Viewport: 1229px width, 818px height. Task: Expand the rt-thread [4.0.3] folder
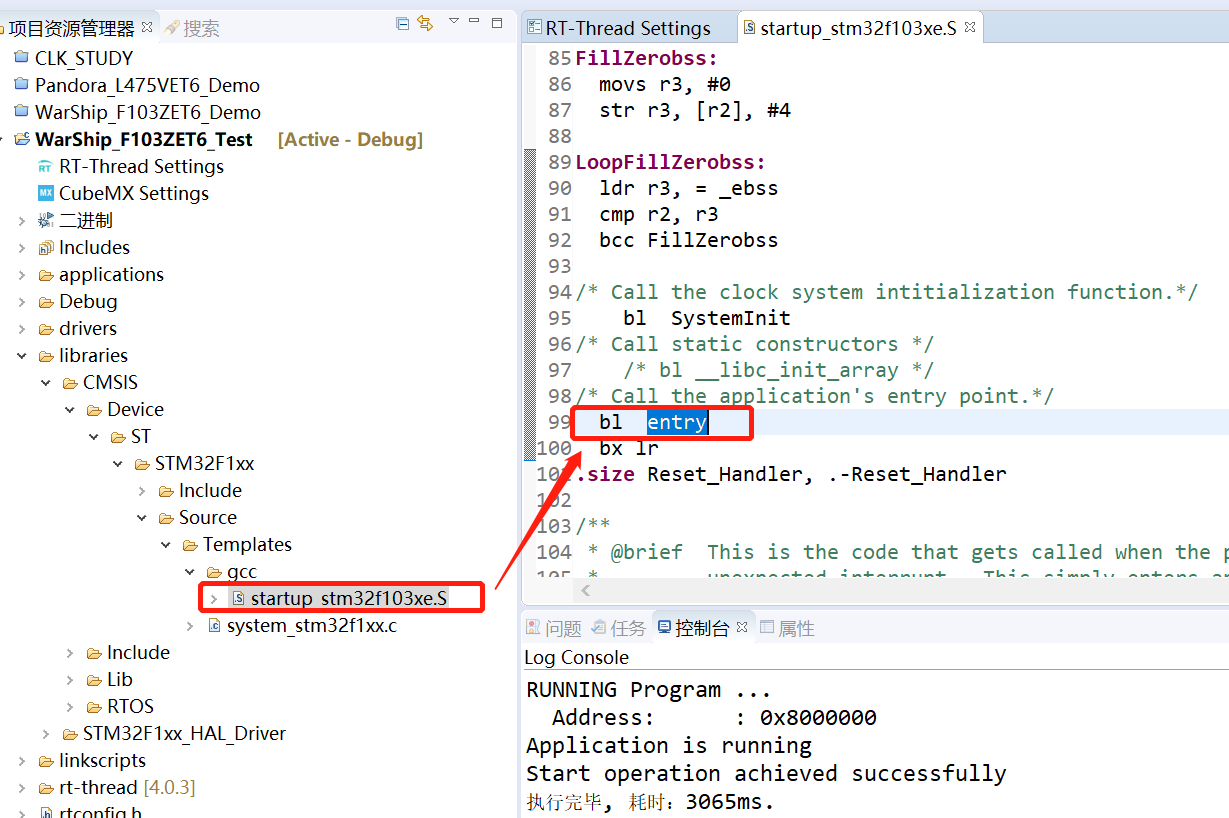coord(22,788)
